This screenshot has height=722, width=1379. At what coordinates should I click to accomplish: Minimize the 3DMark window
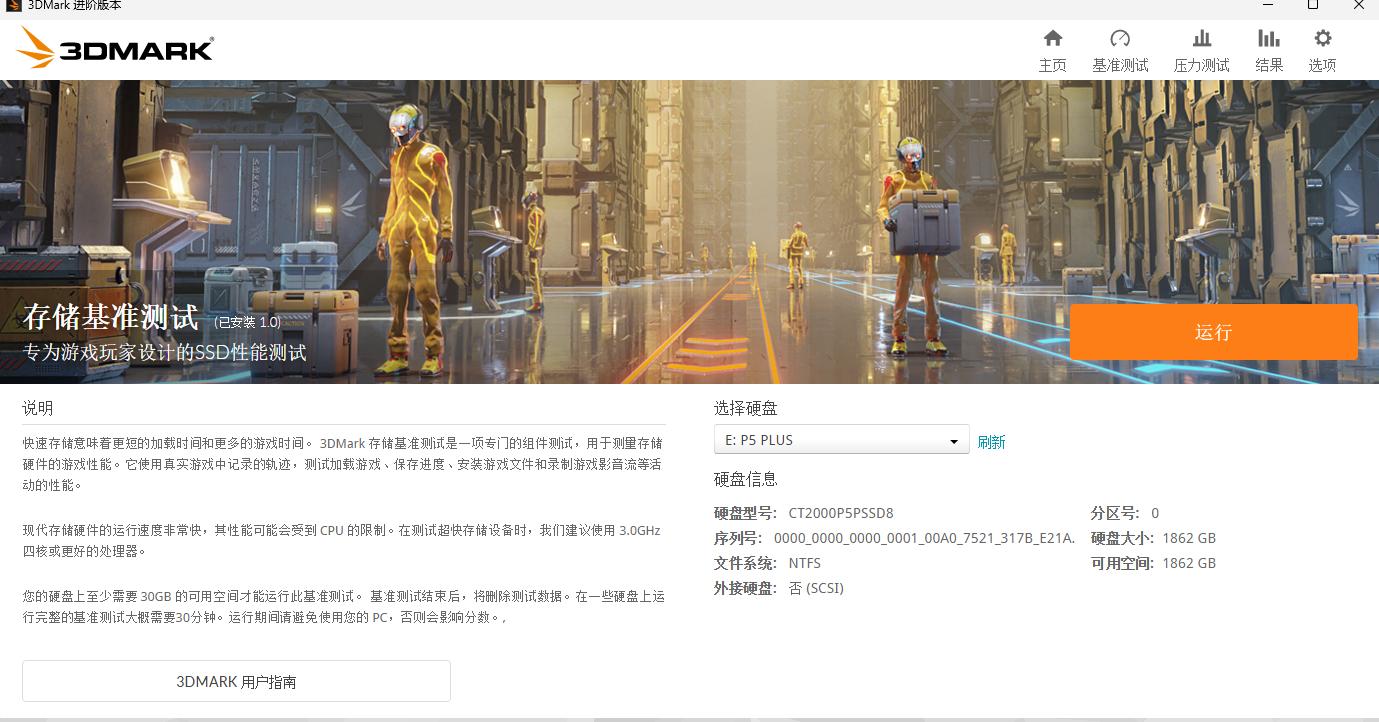click(1270, 6)
